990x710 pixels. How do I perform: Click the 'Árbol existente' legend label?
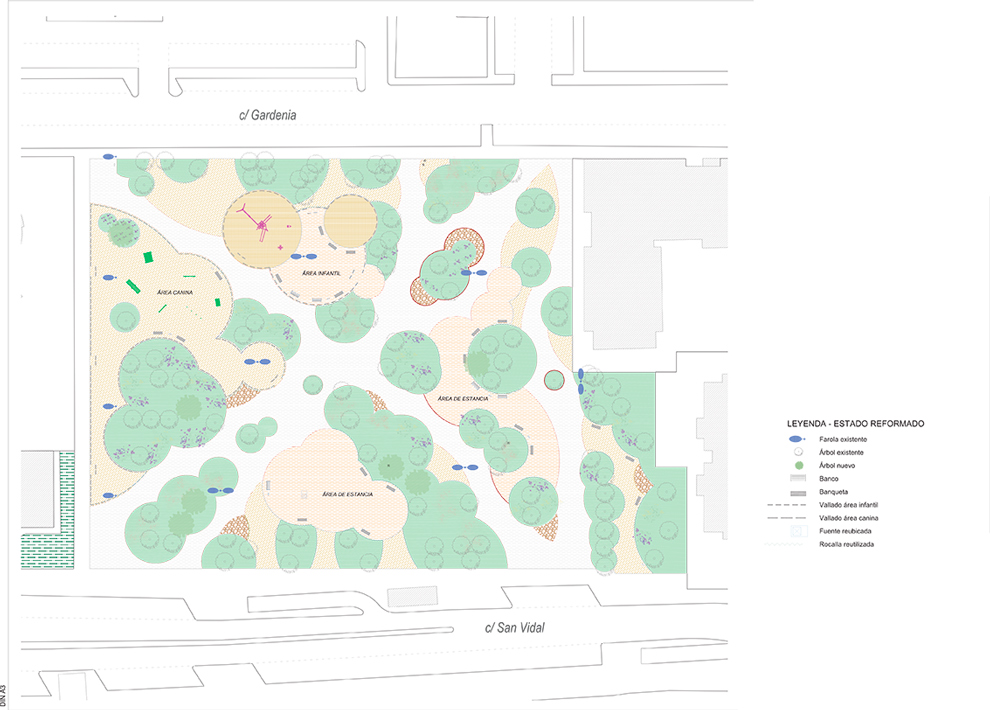[841, 452]
